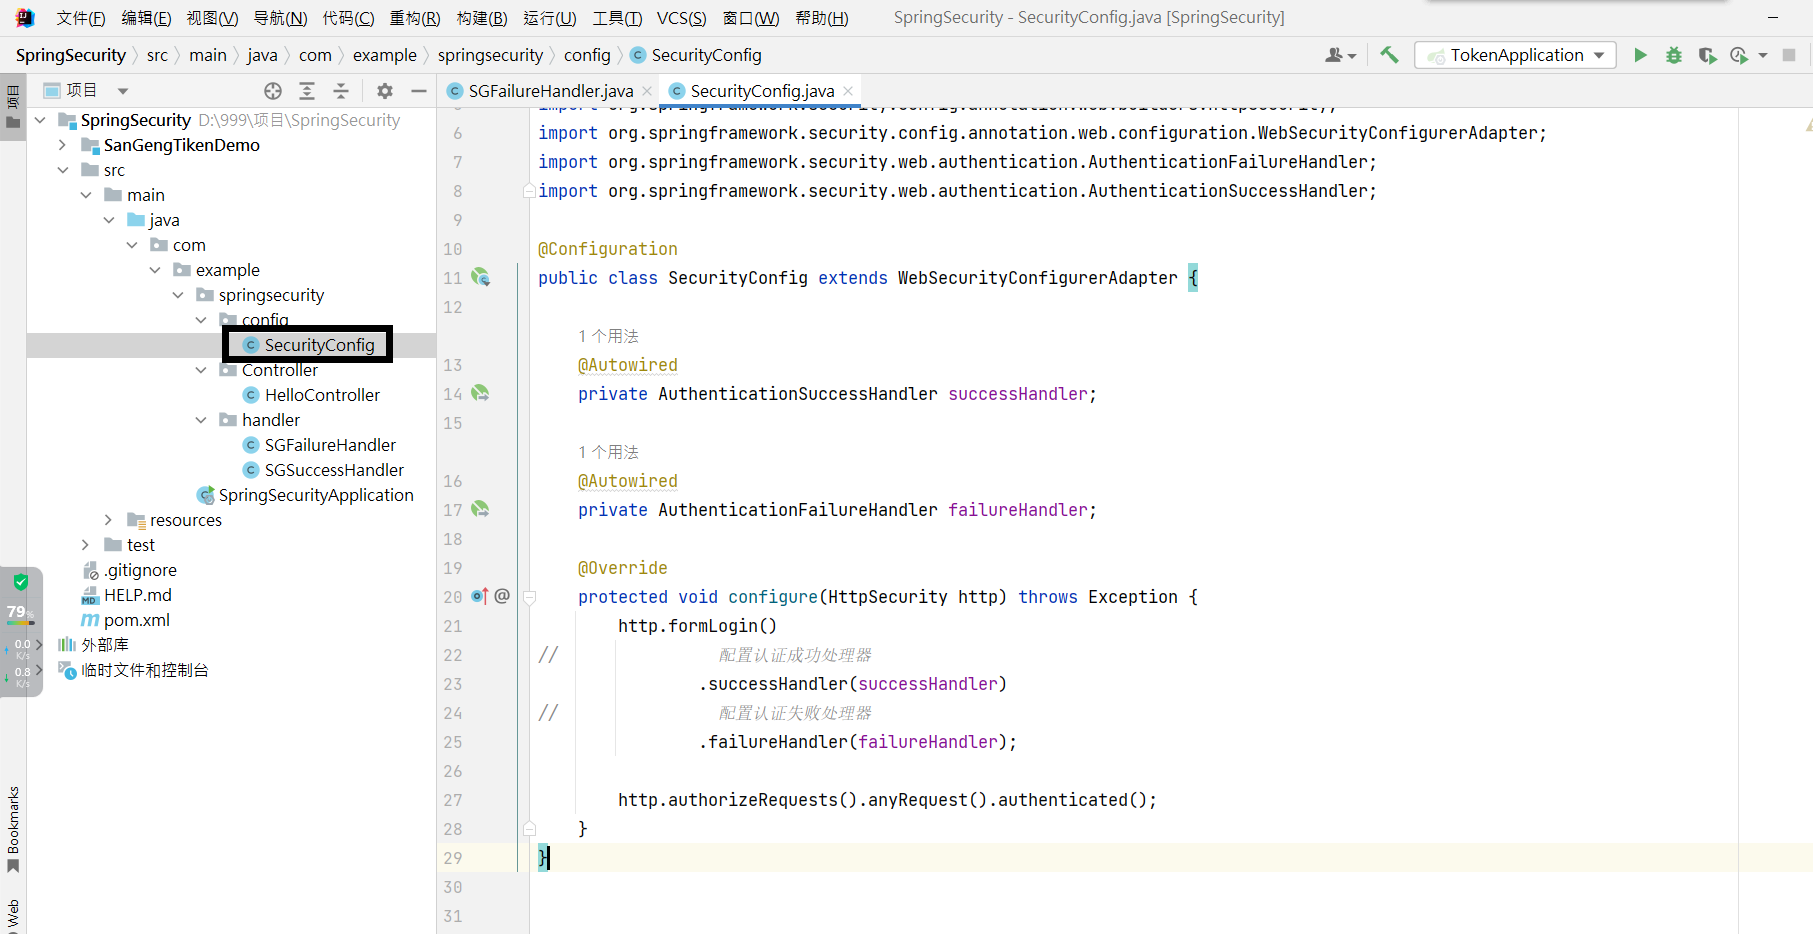Screen dimensions: 1813x934
Task: Collapse the handler package arrow
Action: 201,420
